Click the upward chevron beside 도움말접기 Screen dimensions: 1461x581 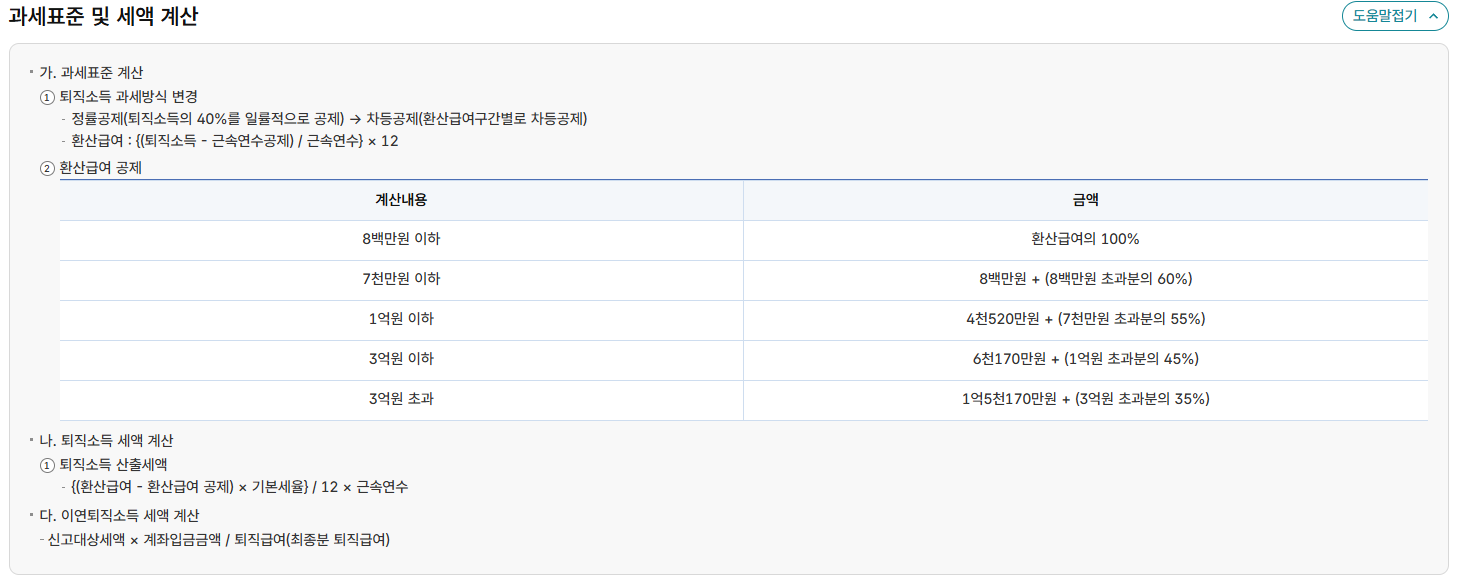[x=1433, y=16]
